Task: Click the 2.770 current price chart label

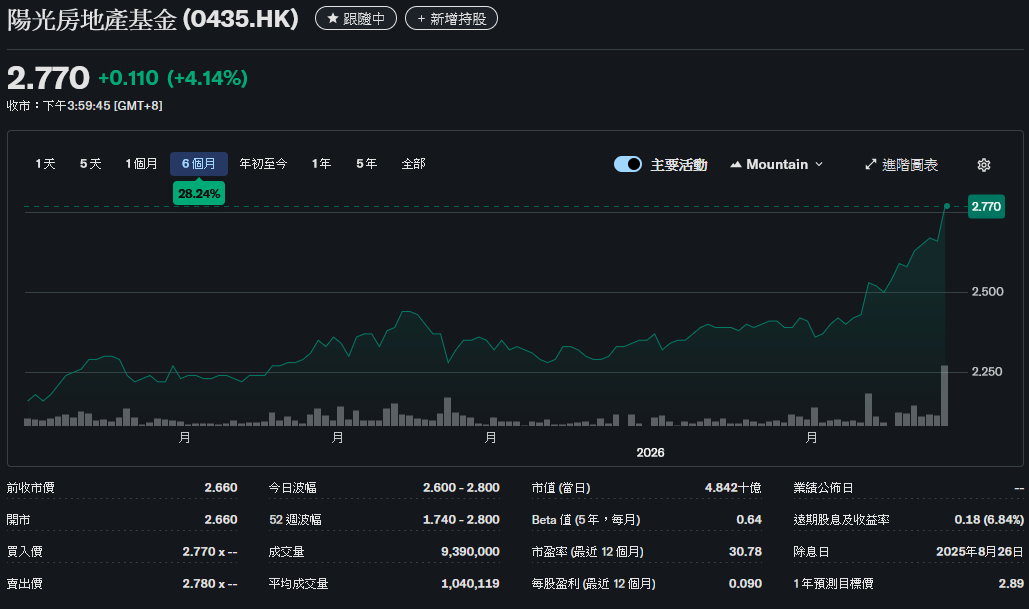Action: coord(986,207)
